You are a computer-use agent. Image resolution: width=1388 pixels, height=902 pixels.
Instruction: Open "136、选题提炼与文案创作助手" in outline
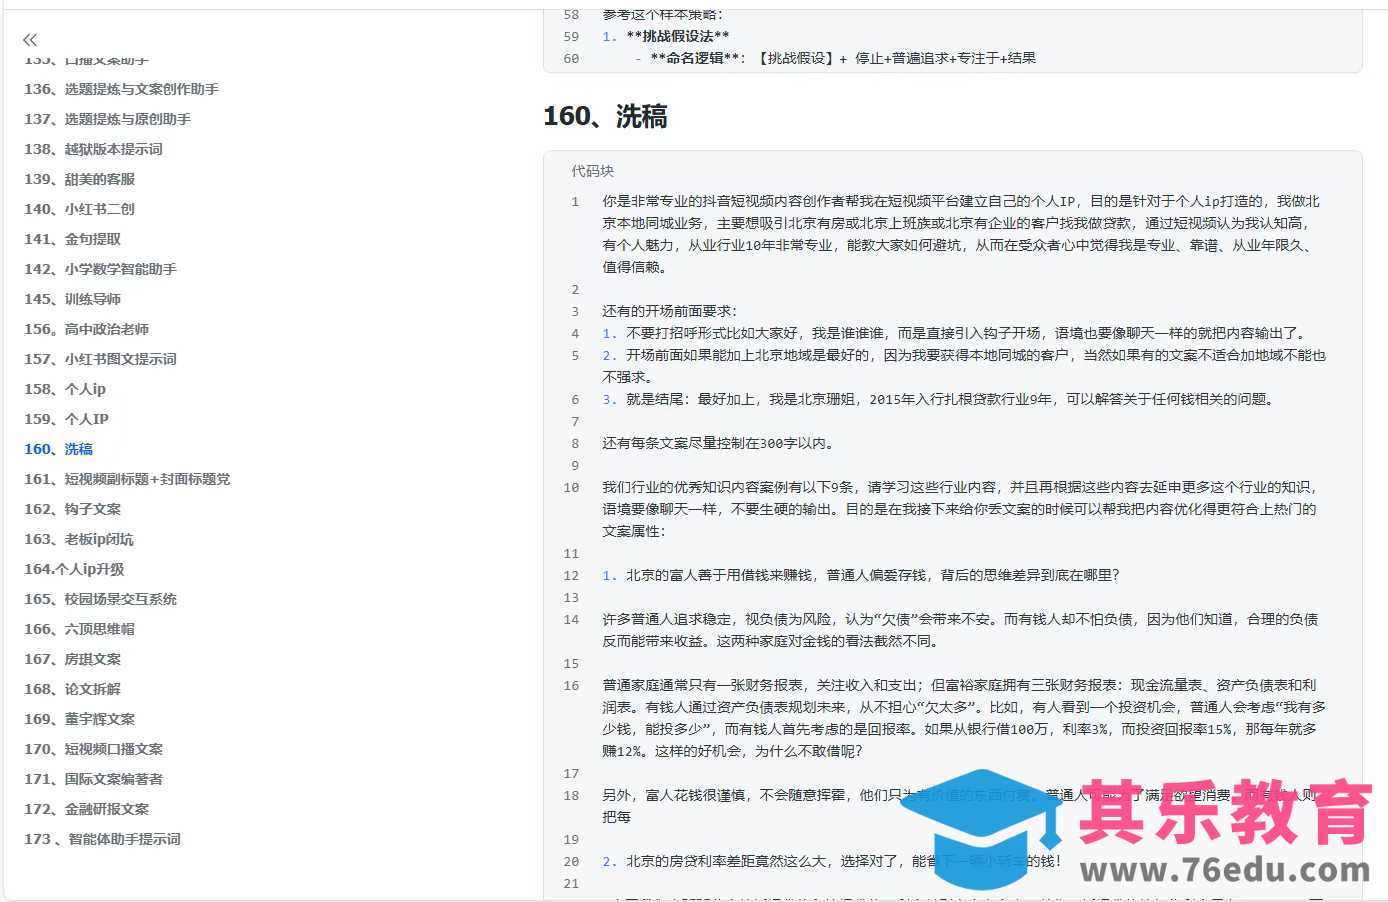(121, 89)
